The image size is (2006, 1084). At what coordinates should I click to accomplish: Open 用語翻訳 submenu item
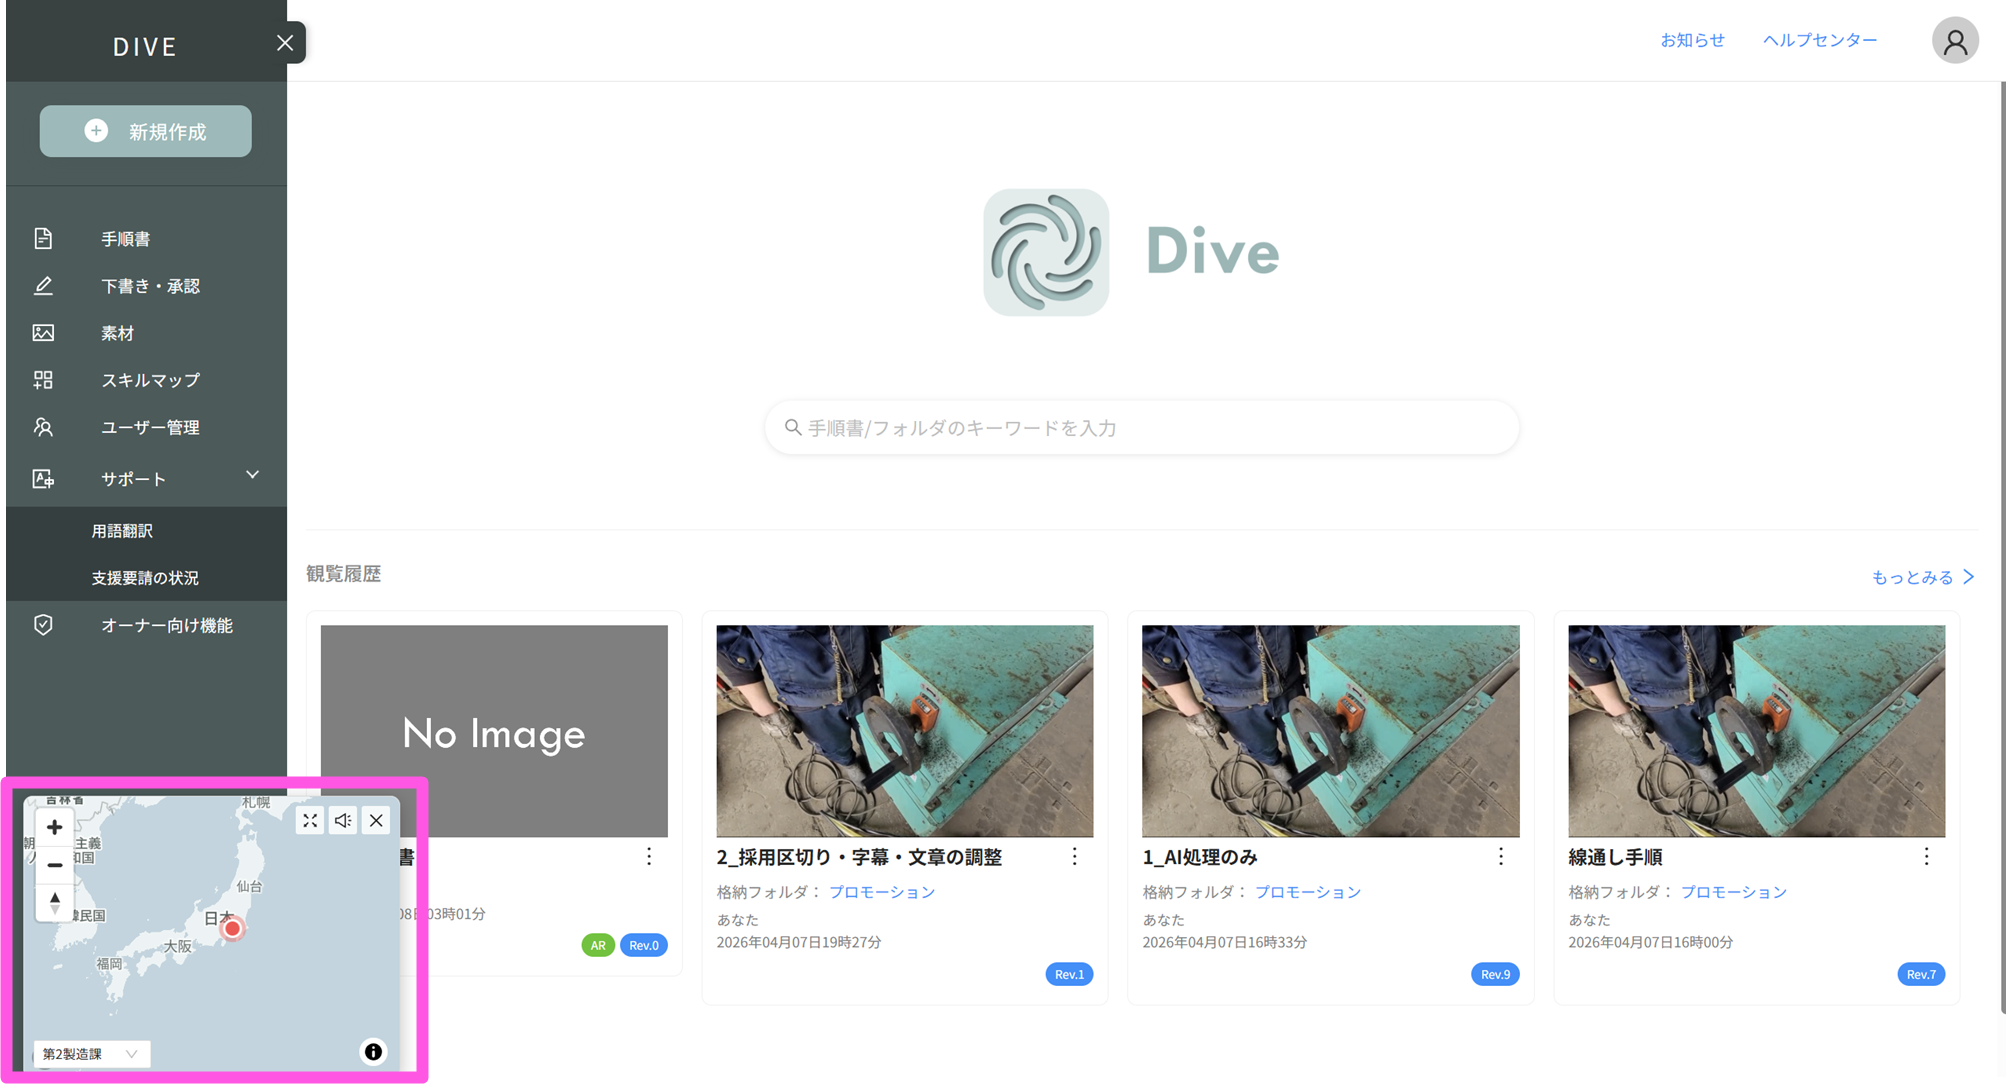click(122, 531)
